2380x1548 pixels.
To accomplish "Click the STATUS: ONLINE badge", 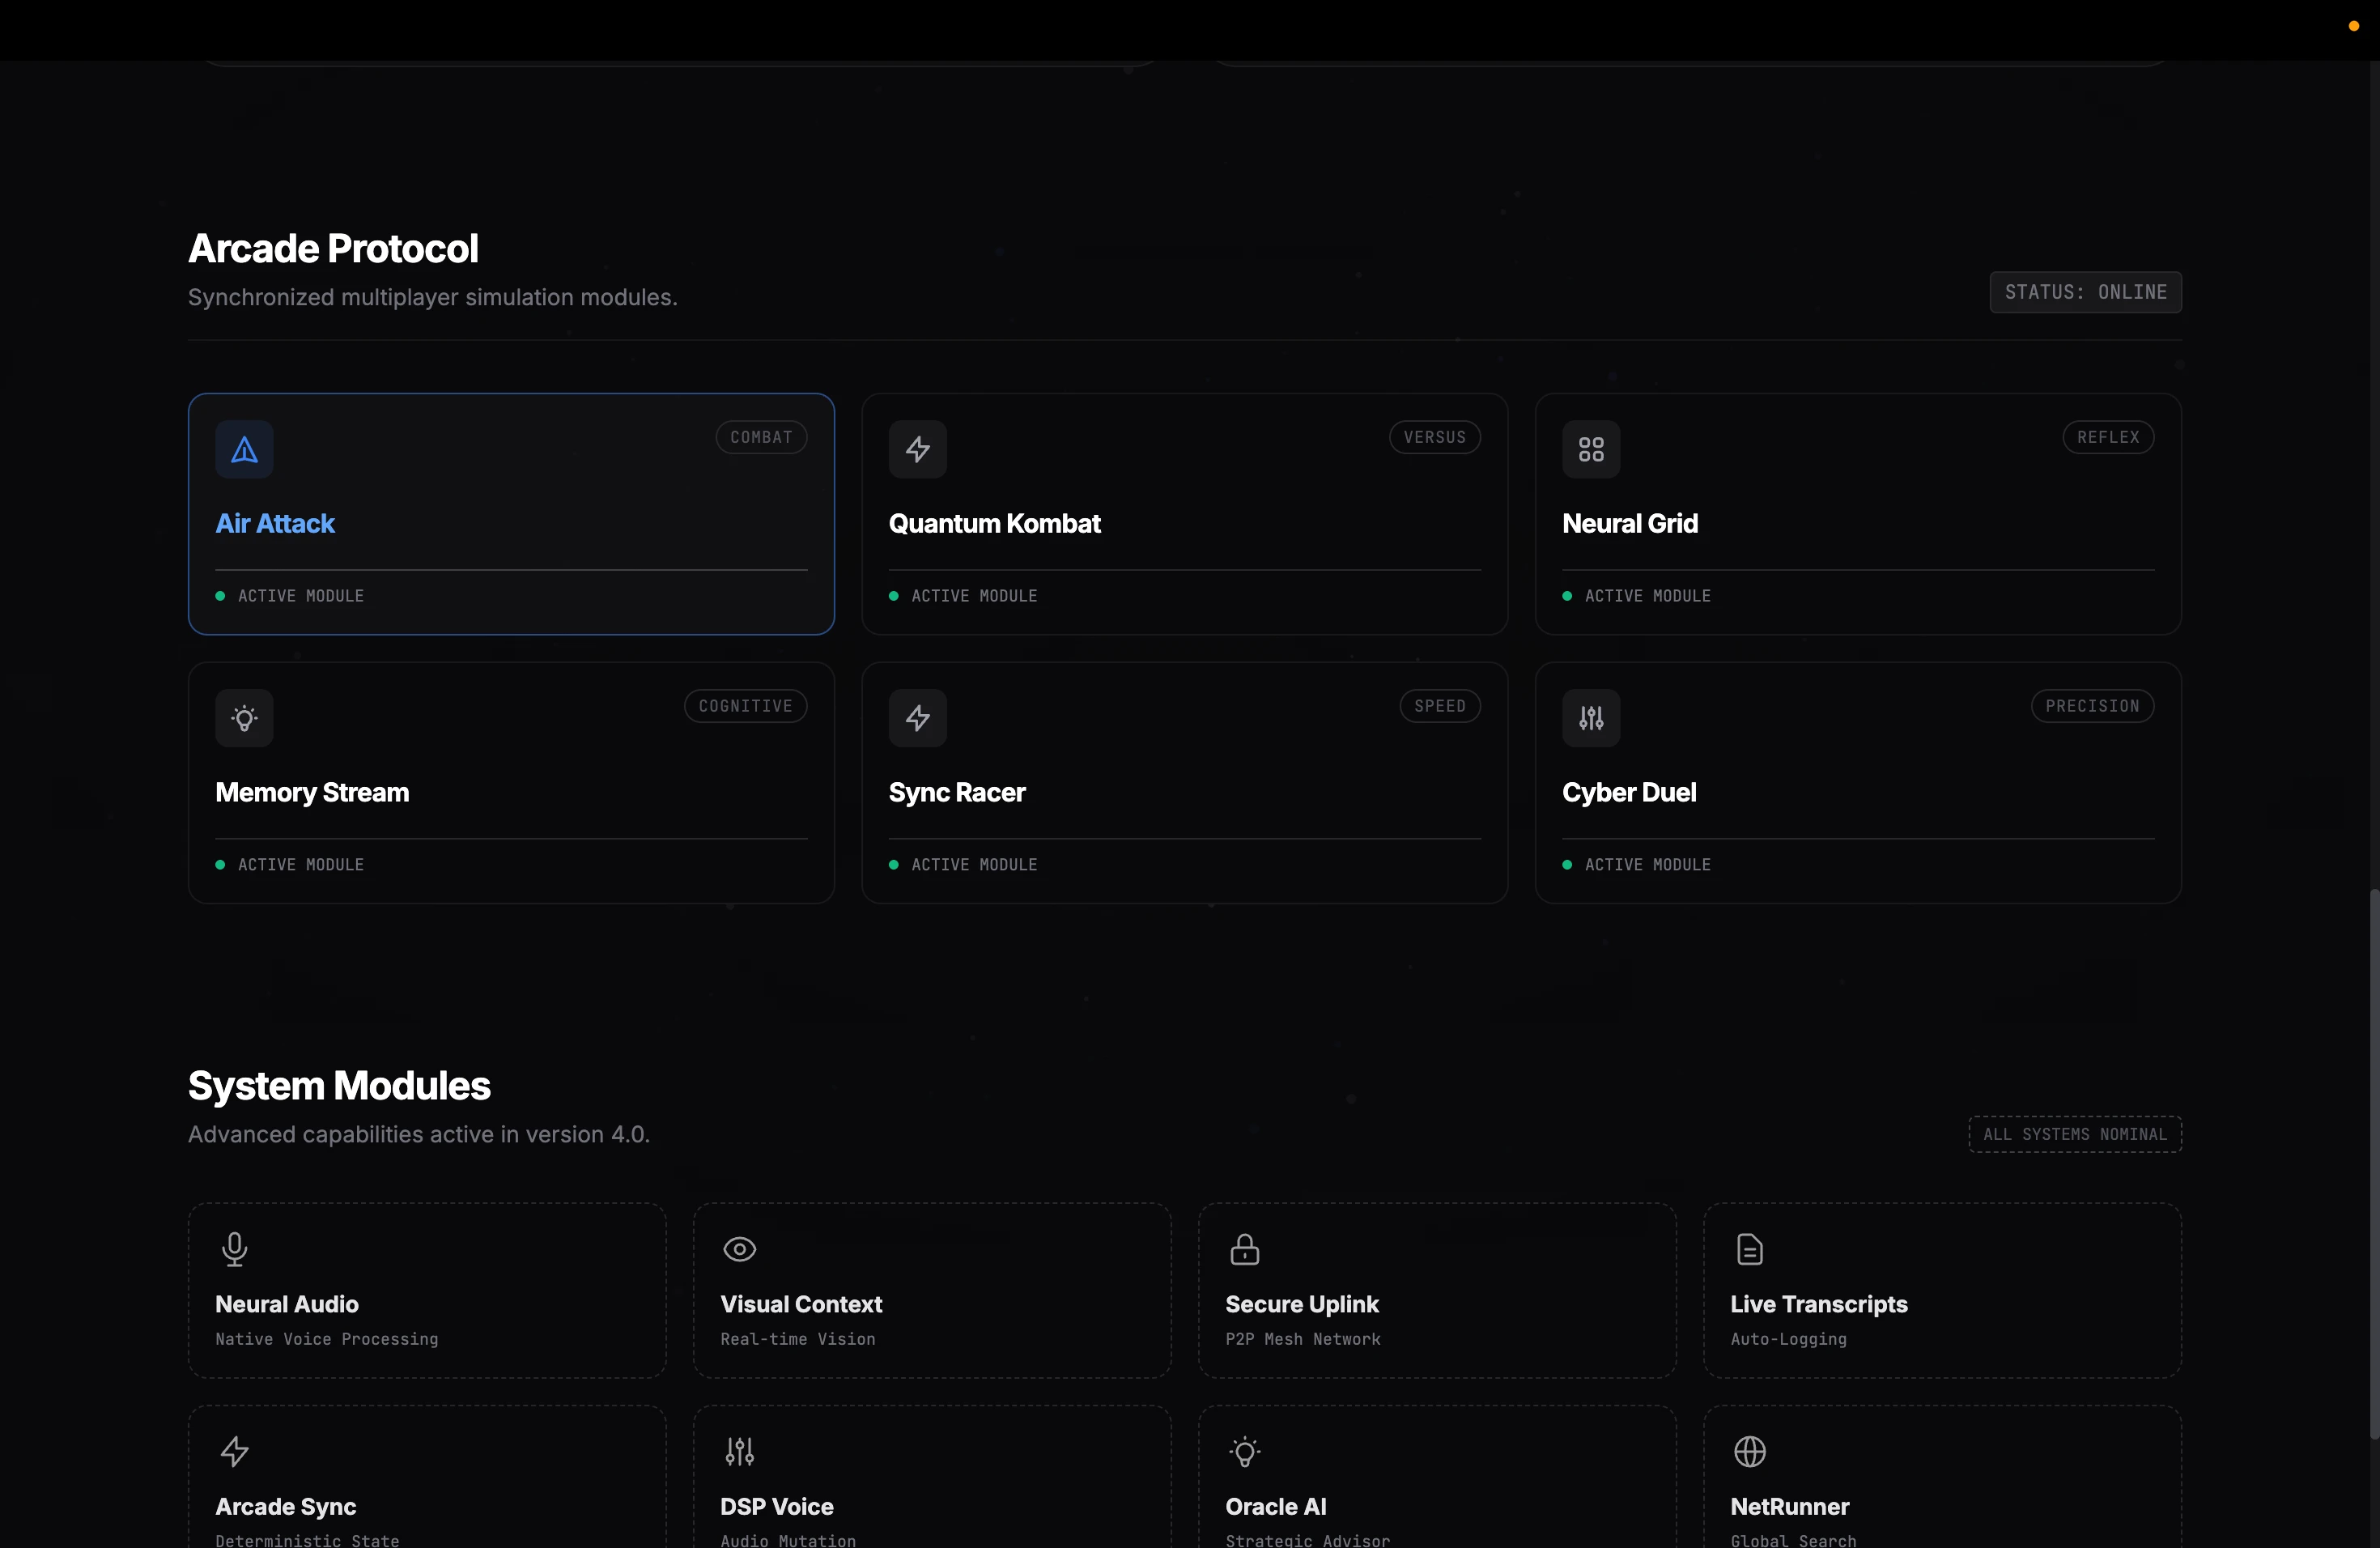I will (2085, 292).
